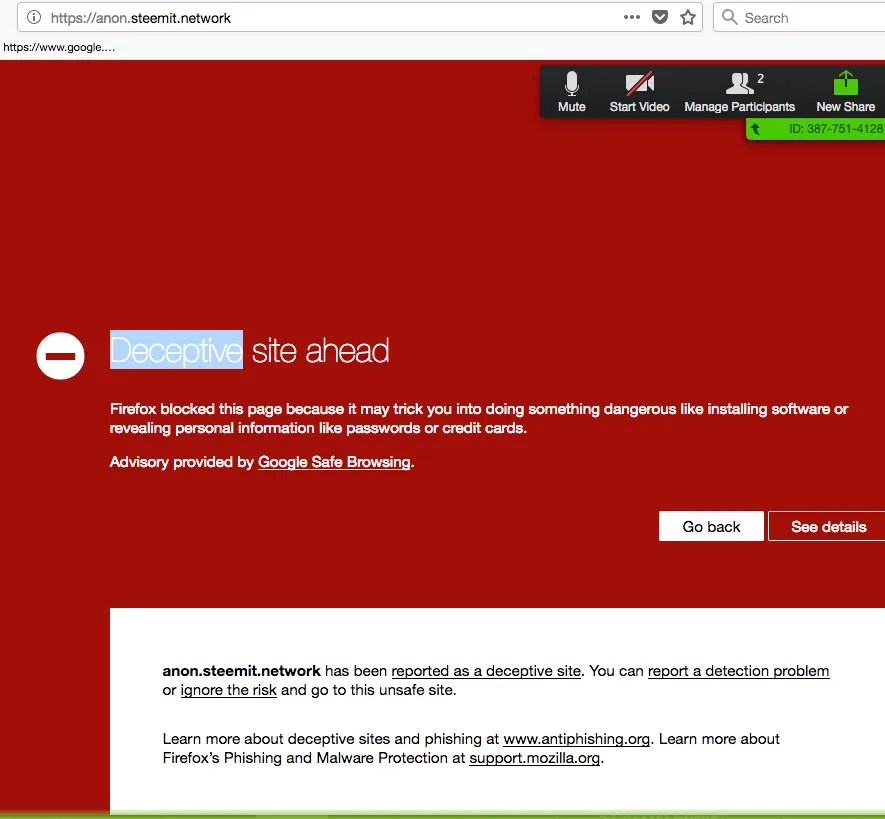The width and height of the screenshot is (885, 819).
Task: Click the See details button
Action: [827, 526]
